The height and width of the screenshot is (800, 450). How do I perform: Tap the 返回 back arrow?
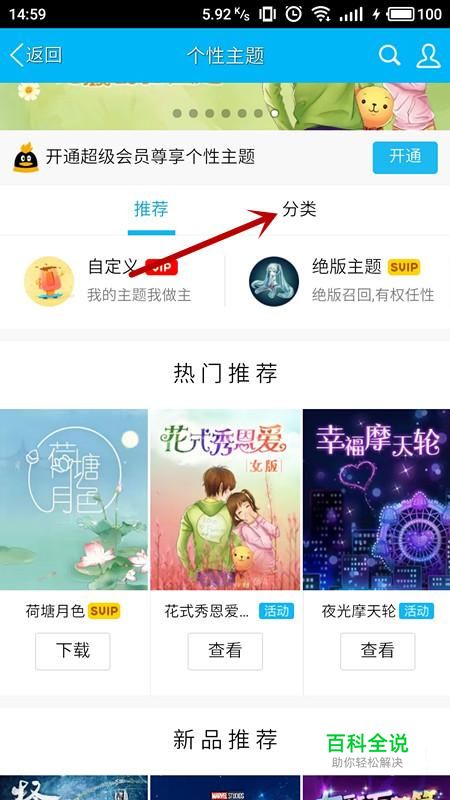click(36, 55)
